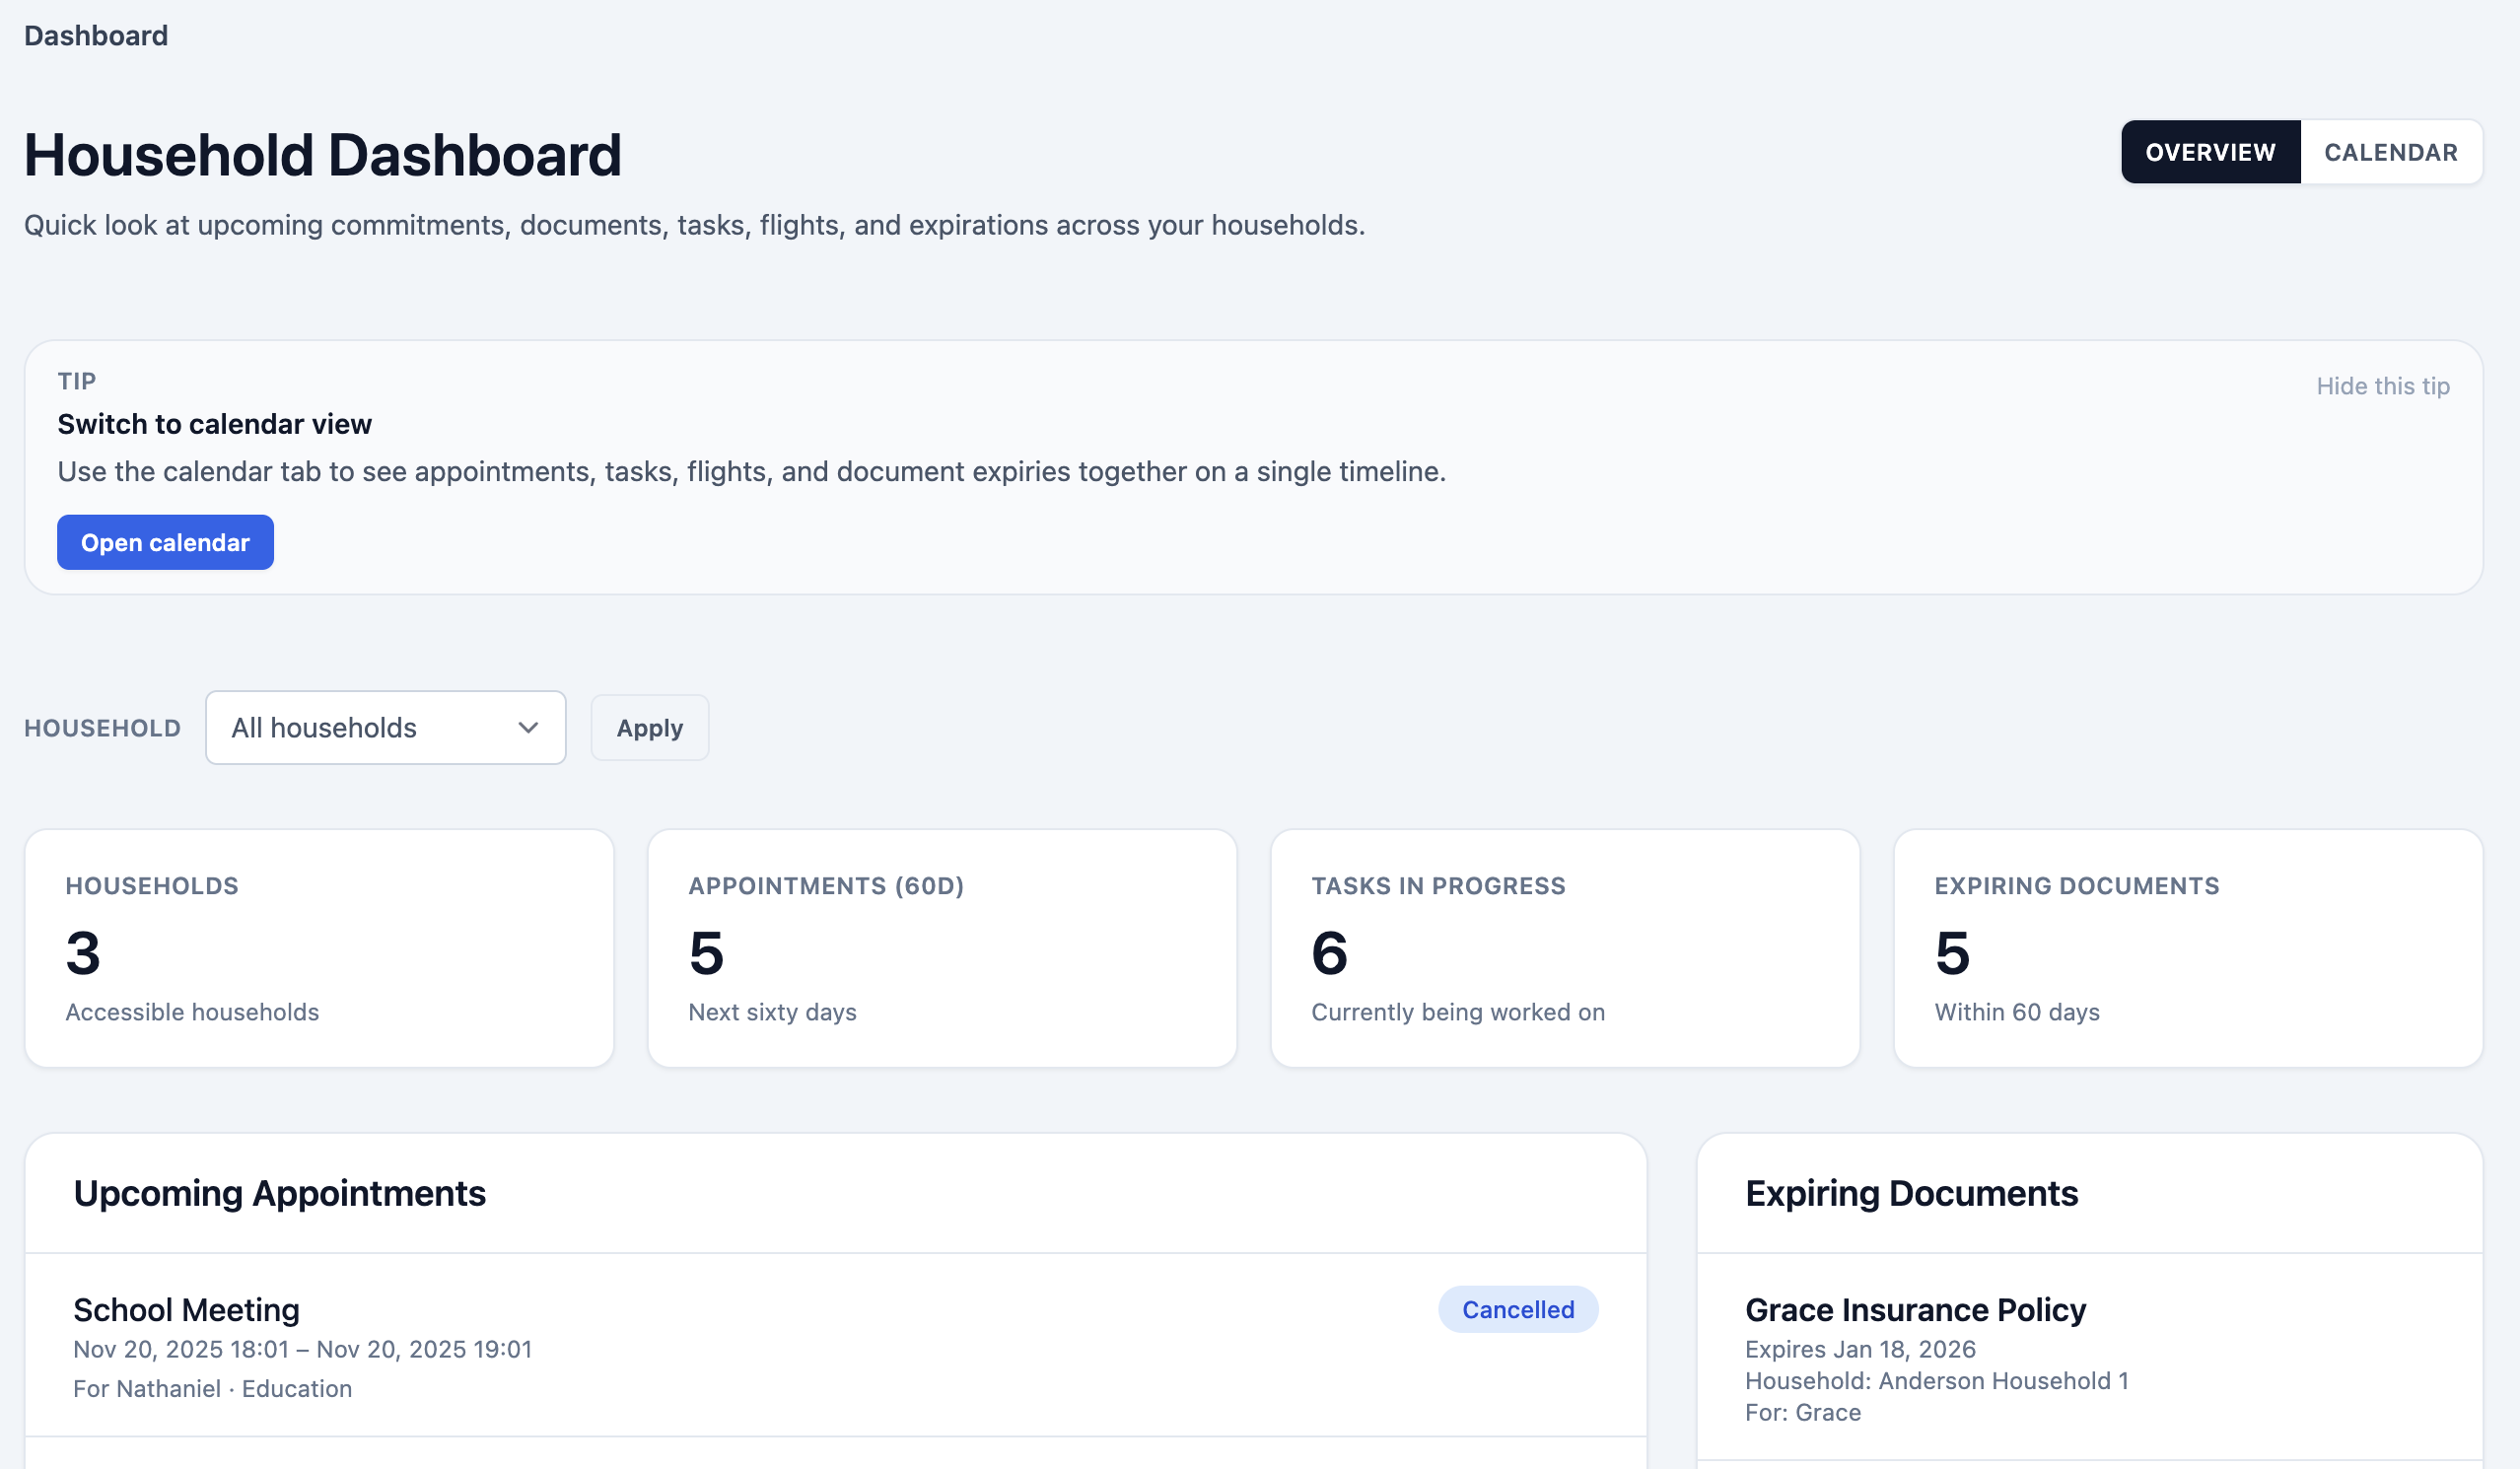This screenshot has width=2520, height=1469.
Task: Open the Expiring Documents stat card
Action: pos(2186,948)
